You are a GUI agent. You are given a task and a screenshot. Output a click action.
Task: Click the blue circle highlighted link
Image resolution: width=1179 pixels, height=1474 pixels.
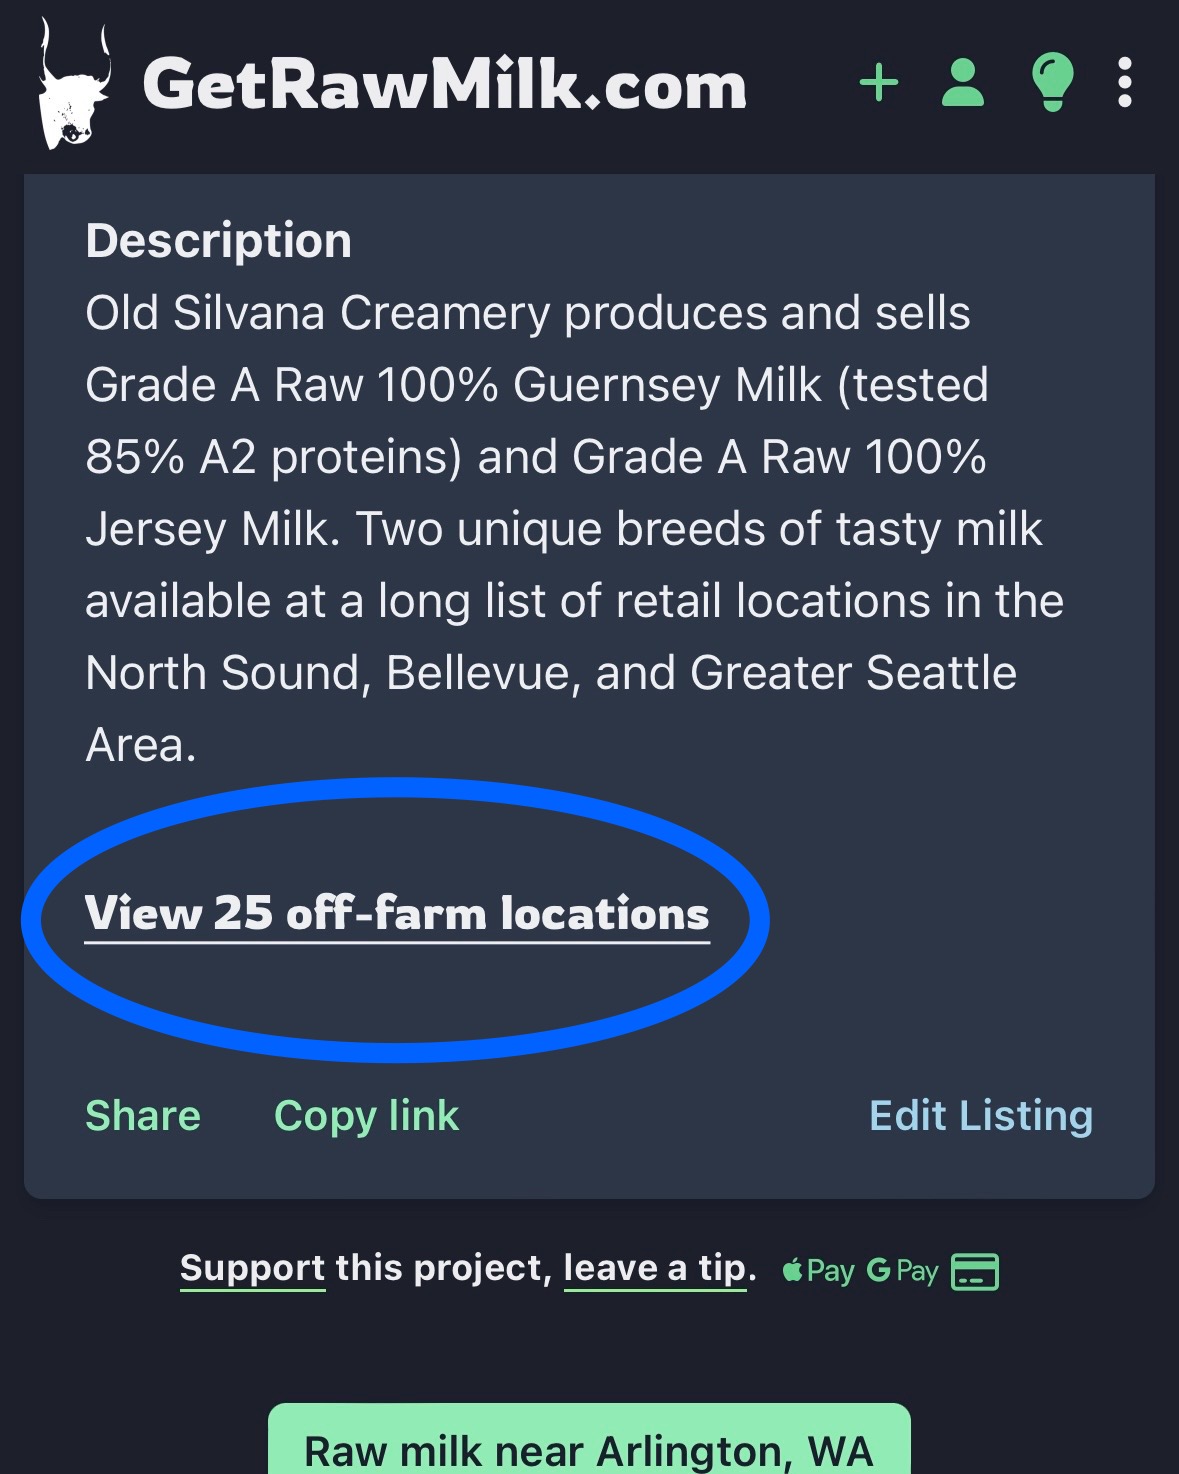pyautogui.click(x=397, y=913)
